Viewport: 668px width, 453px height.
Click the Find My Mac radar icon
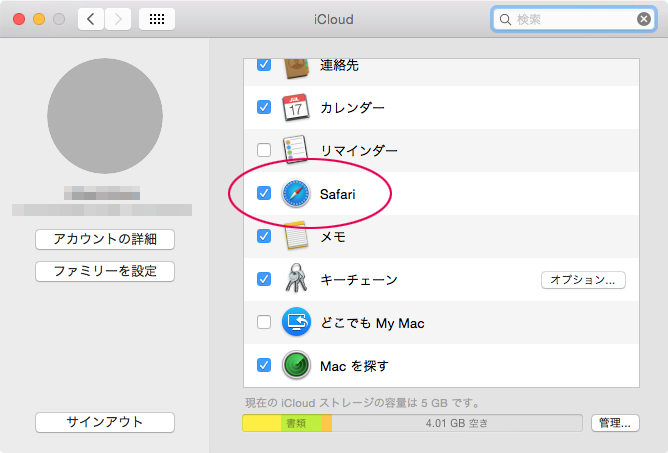pyautogui.click(x=296, y=365)
